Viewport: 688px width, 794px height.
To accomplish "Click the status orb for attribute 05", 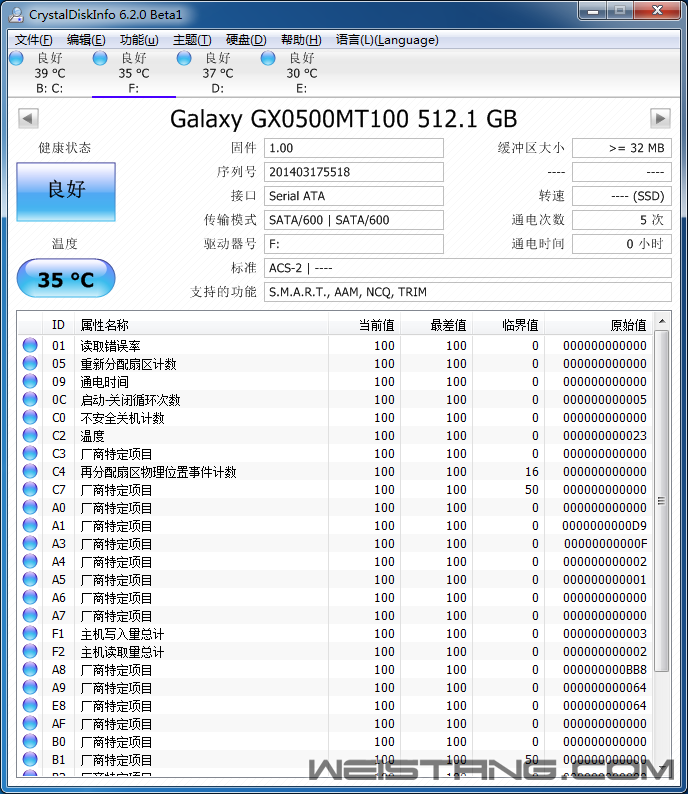I will coord(30,363).
